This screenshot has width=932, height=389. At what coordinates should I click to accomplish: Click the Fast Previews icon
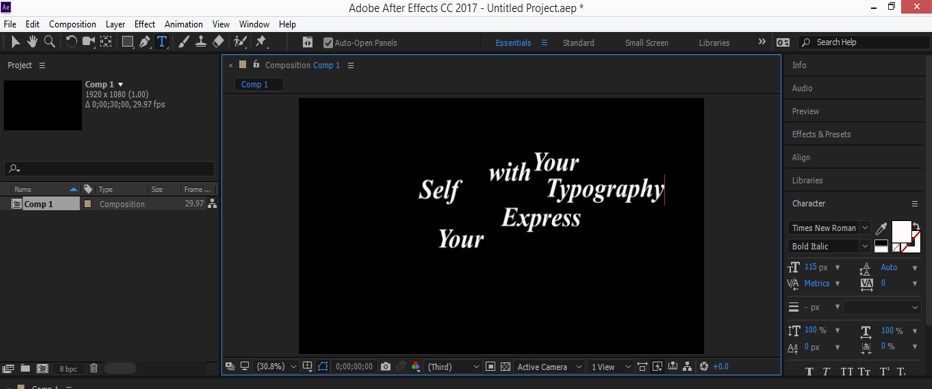(x=657, y=367)
